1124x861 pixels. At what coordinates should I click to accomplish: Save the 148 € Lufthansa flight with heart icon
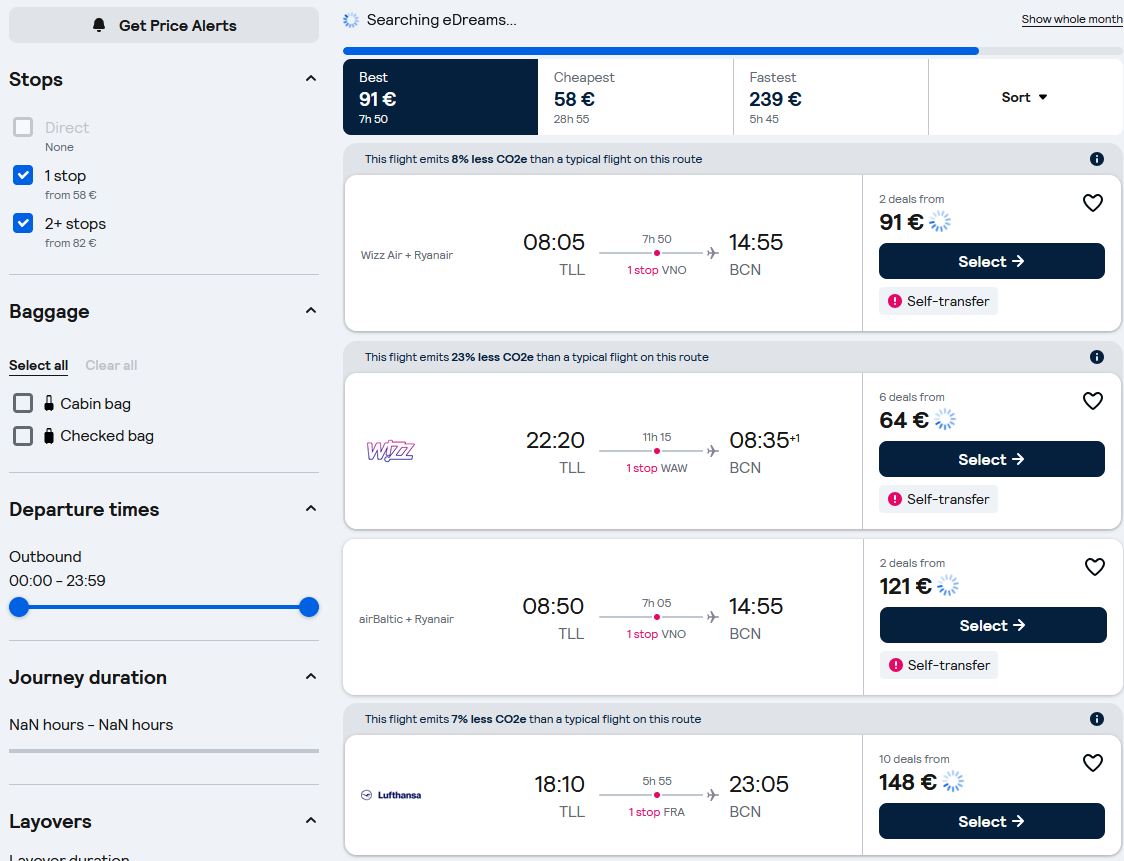[x=1092, y=763]
